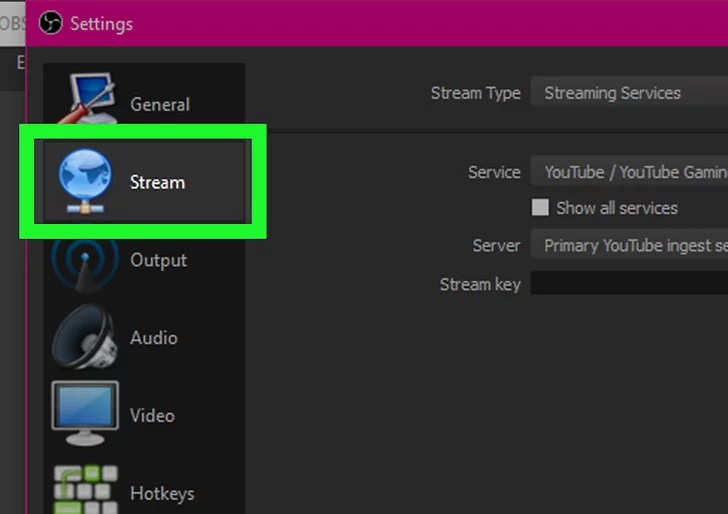Open Audio settings by its text label
Screen dimensions: 728x514
coord(153,338)
